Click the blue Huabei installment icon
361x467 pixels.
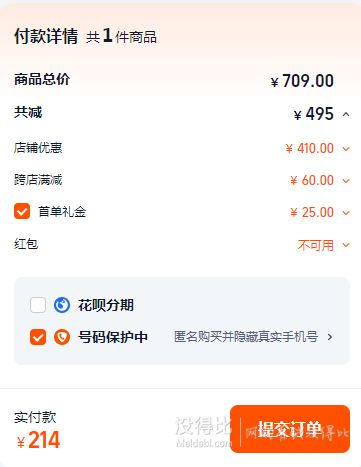(x=62, y=305)
